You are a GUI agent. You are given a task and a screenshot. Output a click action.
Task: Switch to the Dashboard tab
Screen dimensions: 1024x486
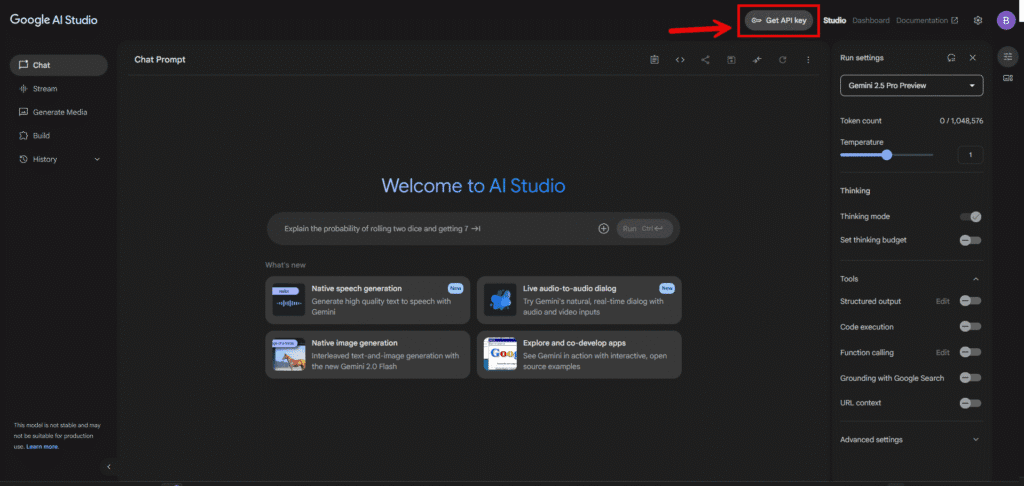[871, 20]
